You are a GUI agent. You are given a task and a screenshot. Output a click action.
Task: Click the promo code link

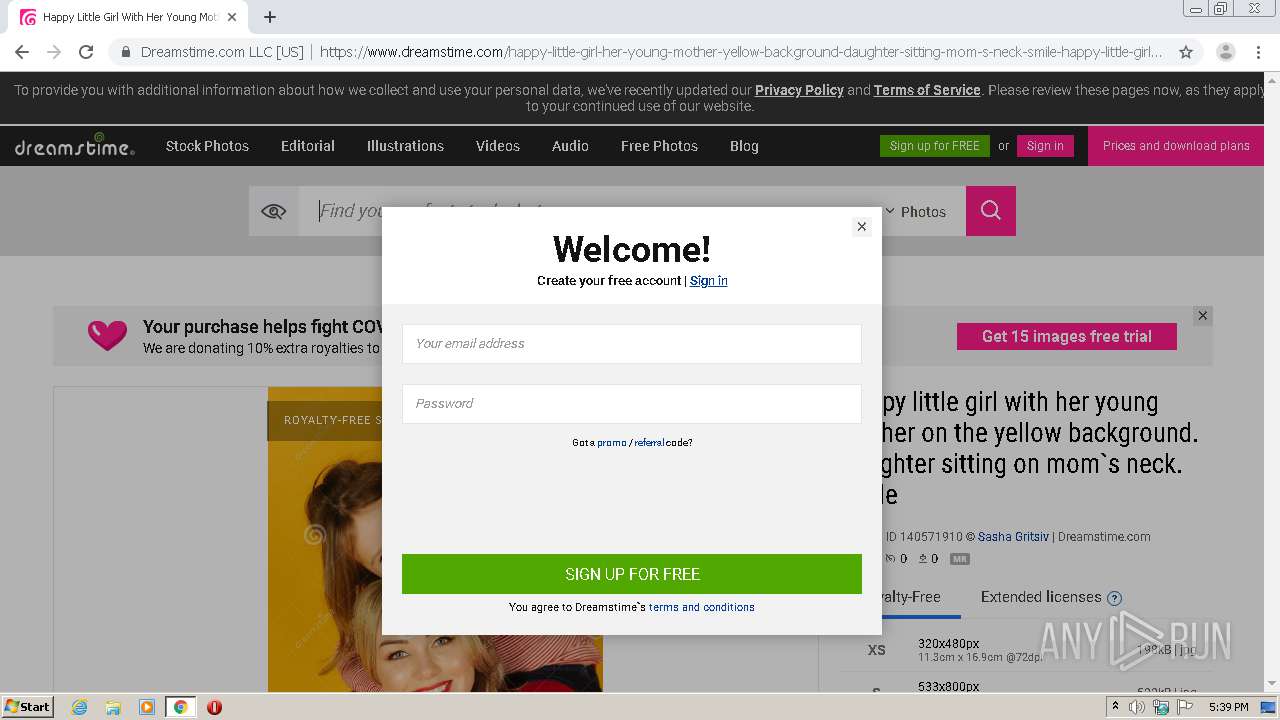pyautogui.click(x=612, y=443)
